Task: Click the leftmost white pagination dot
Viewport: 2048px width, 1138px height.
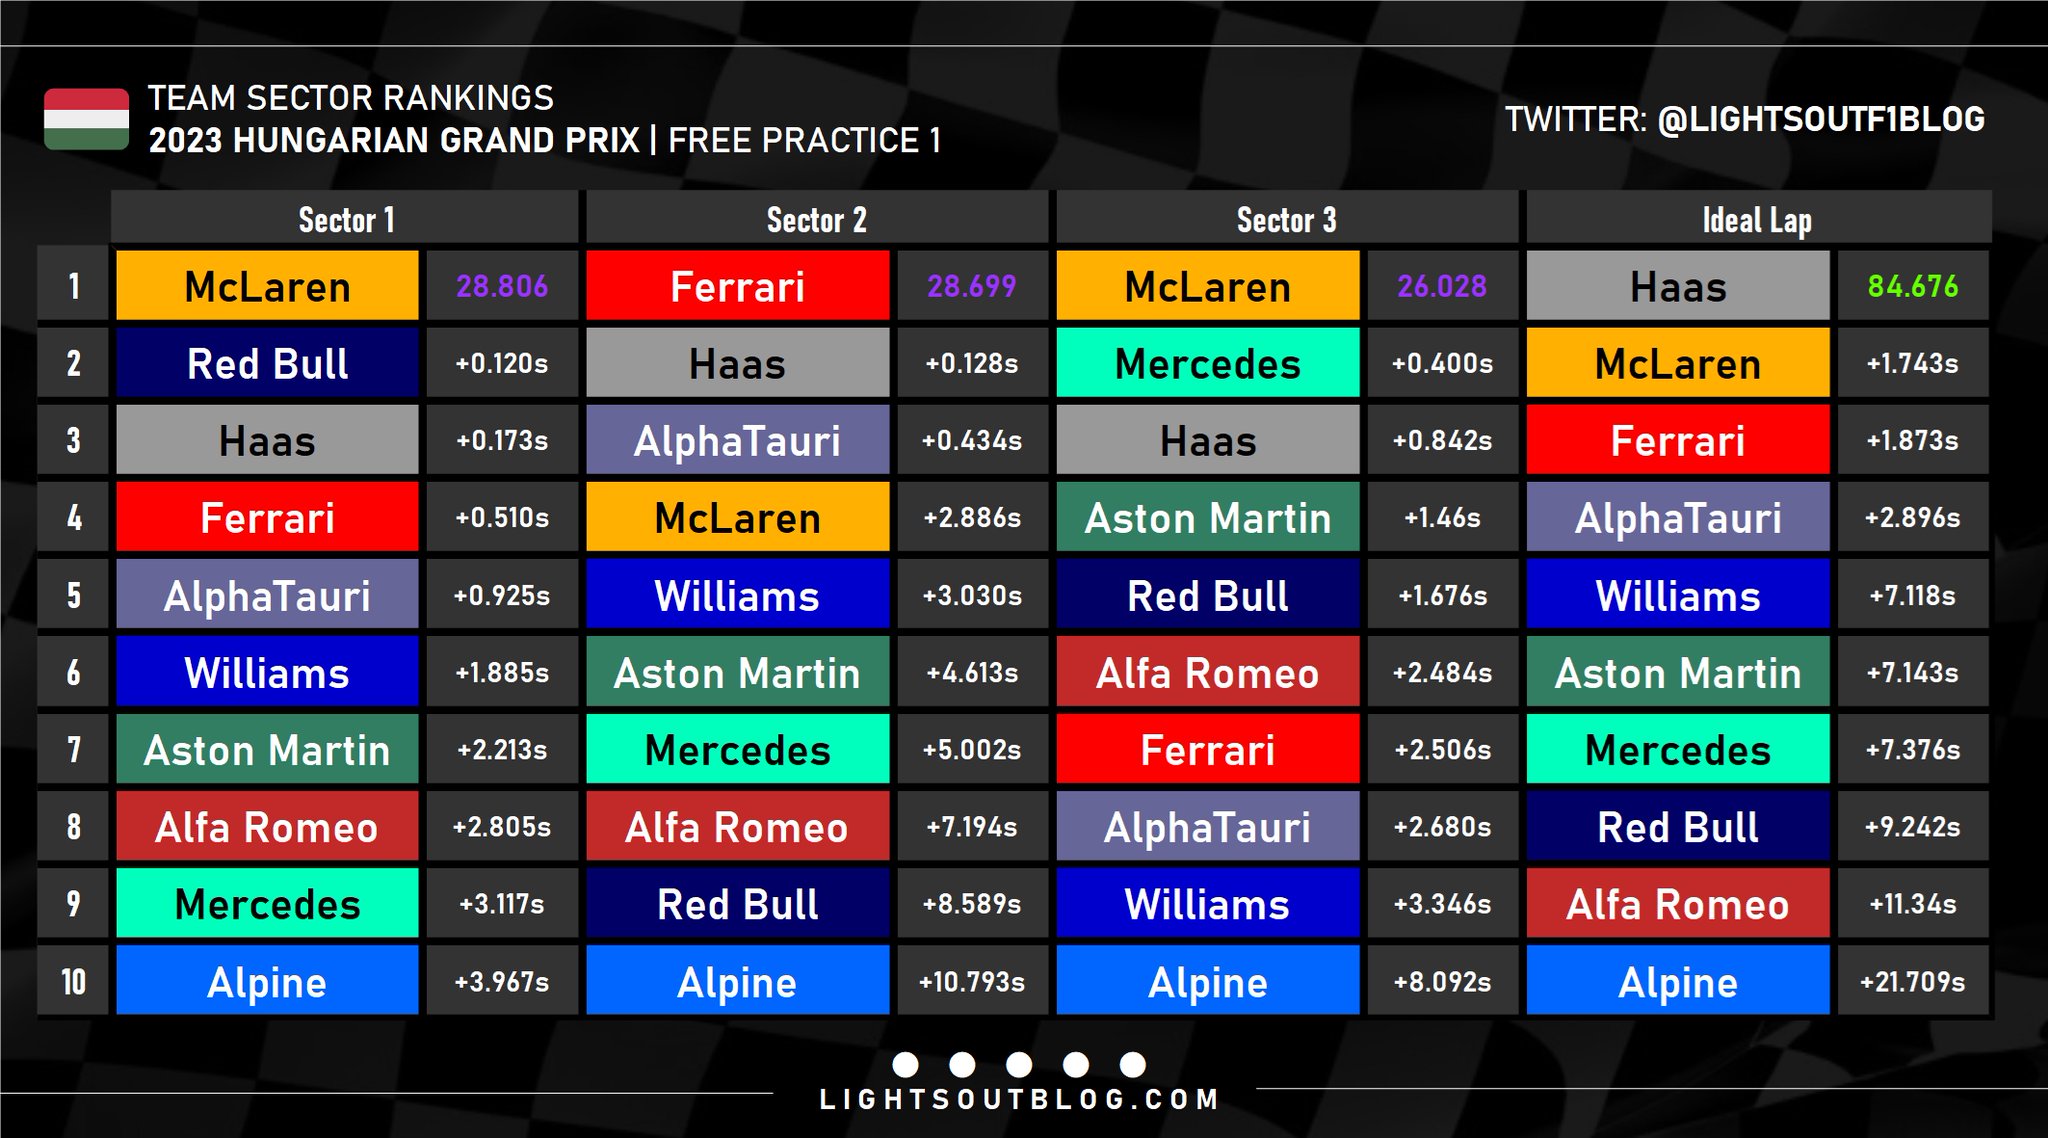Action: tap(905, 1064)
